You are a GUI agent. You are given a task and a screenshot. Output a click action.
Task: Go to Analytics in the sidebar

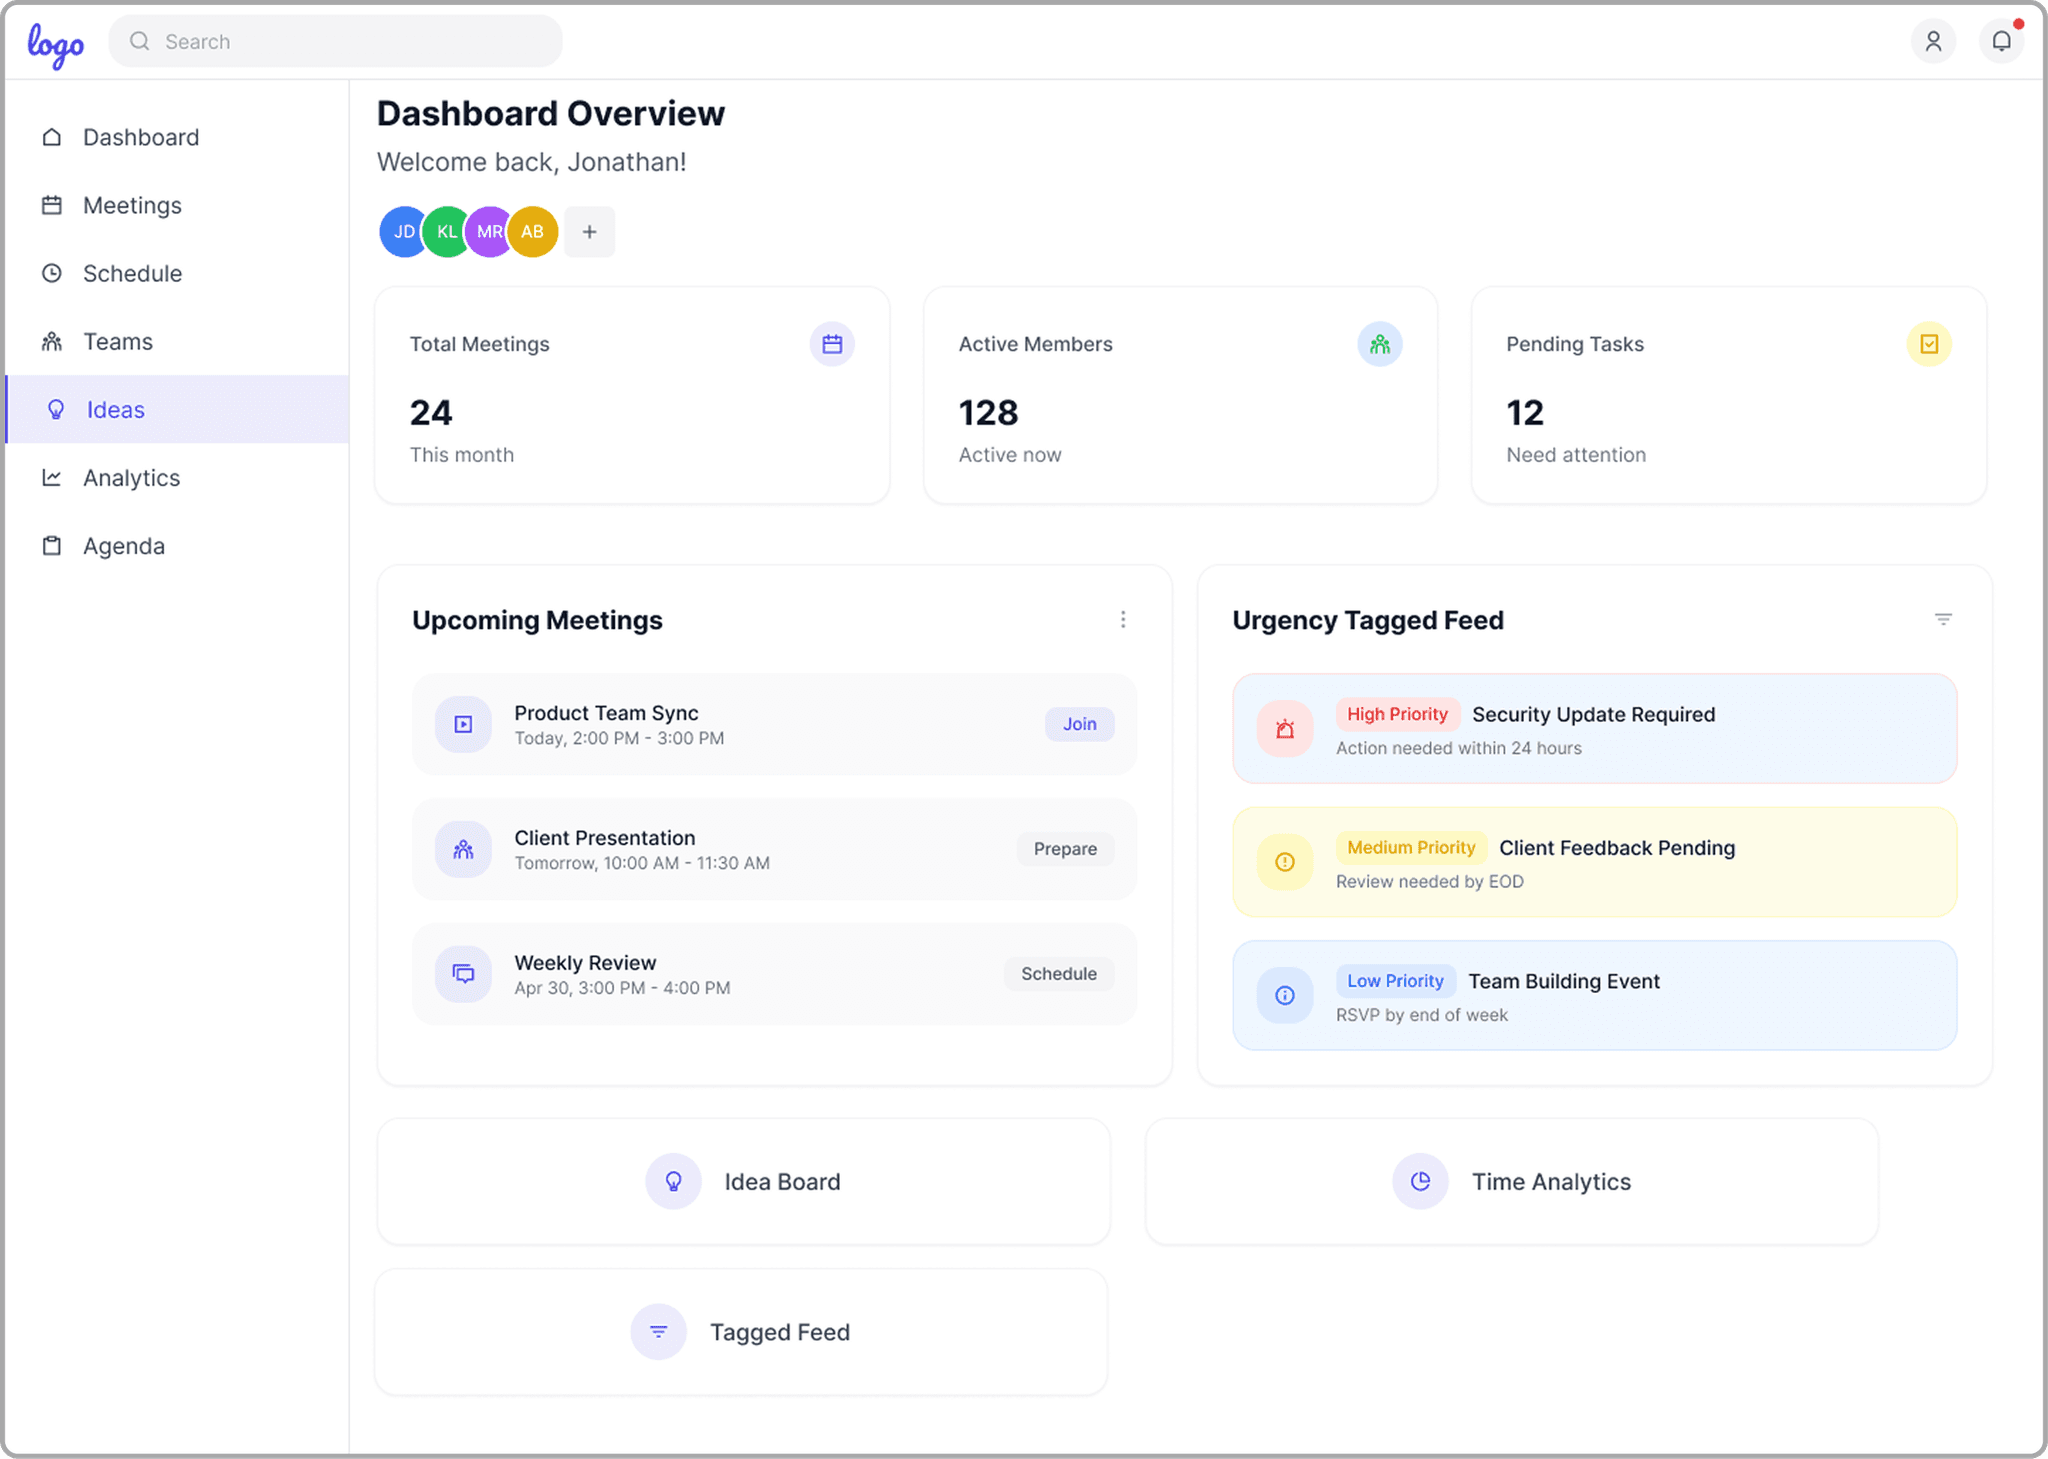click(131, 478)
